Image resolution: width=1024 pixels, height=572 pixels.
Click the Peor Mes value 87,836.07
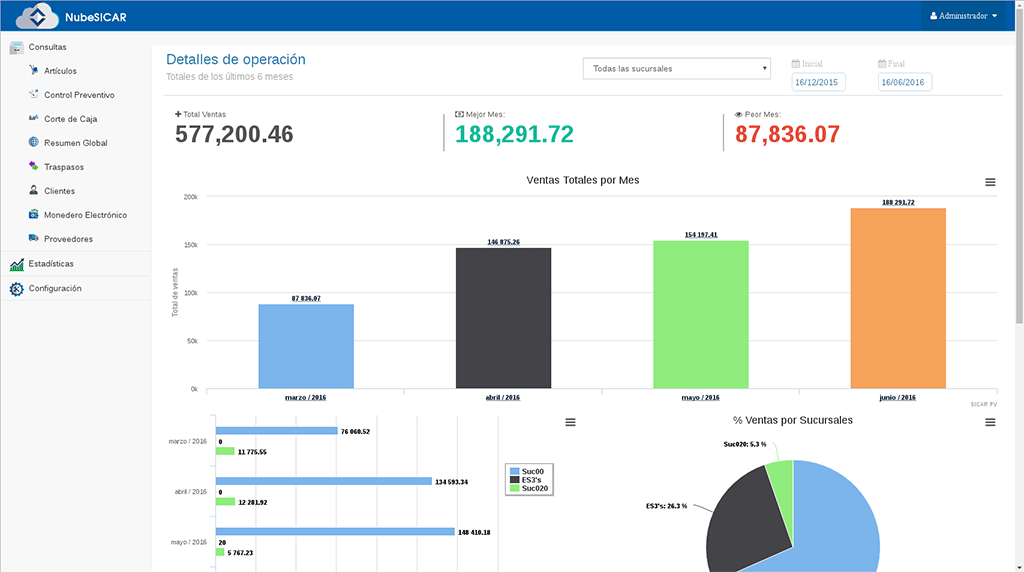pyautogui.click(x=788, y=135)
